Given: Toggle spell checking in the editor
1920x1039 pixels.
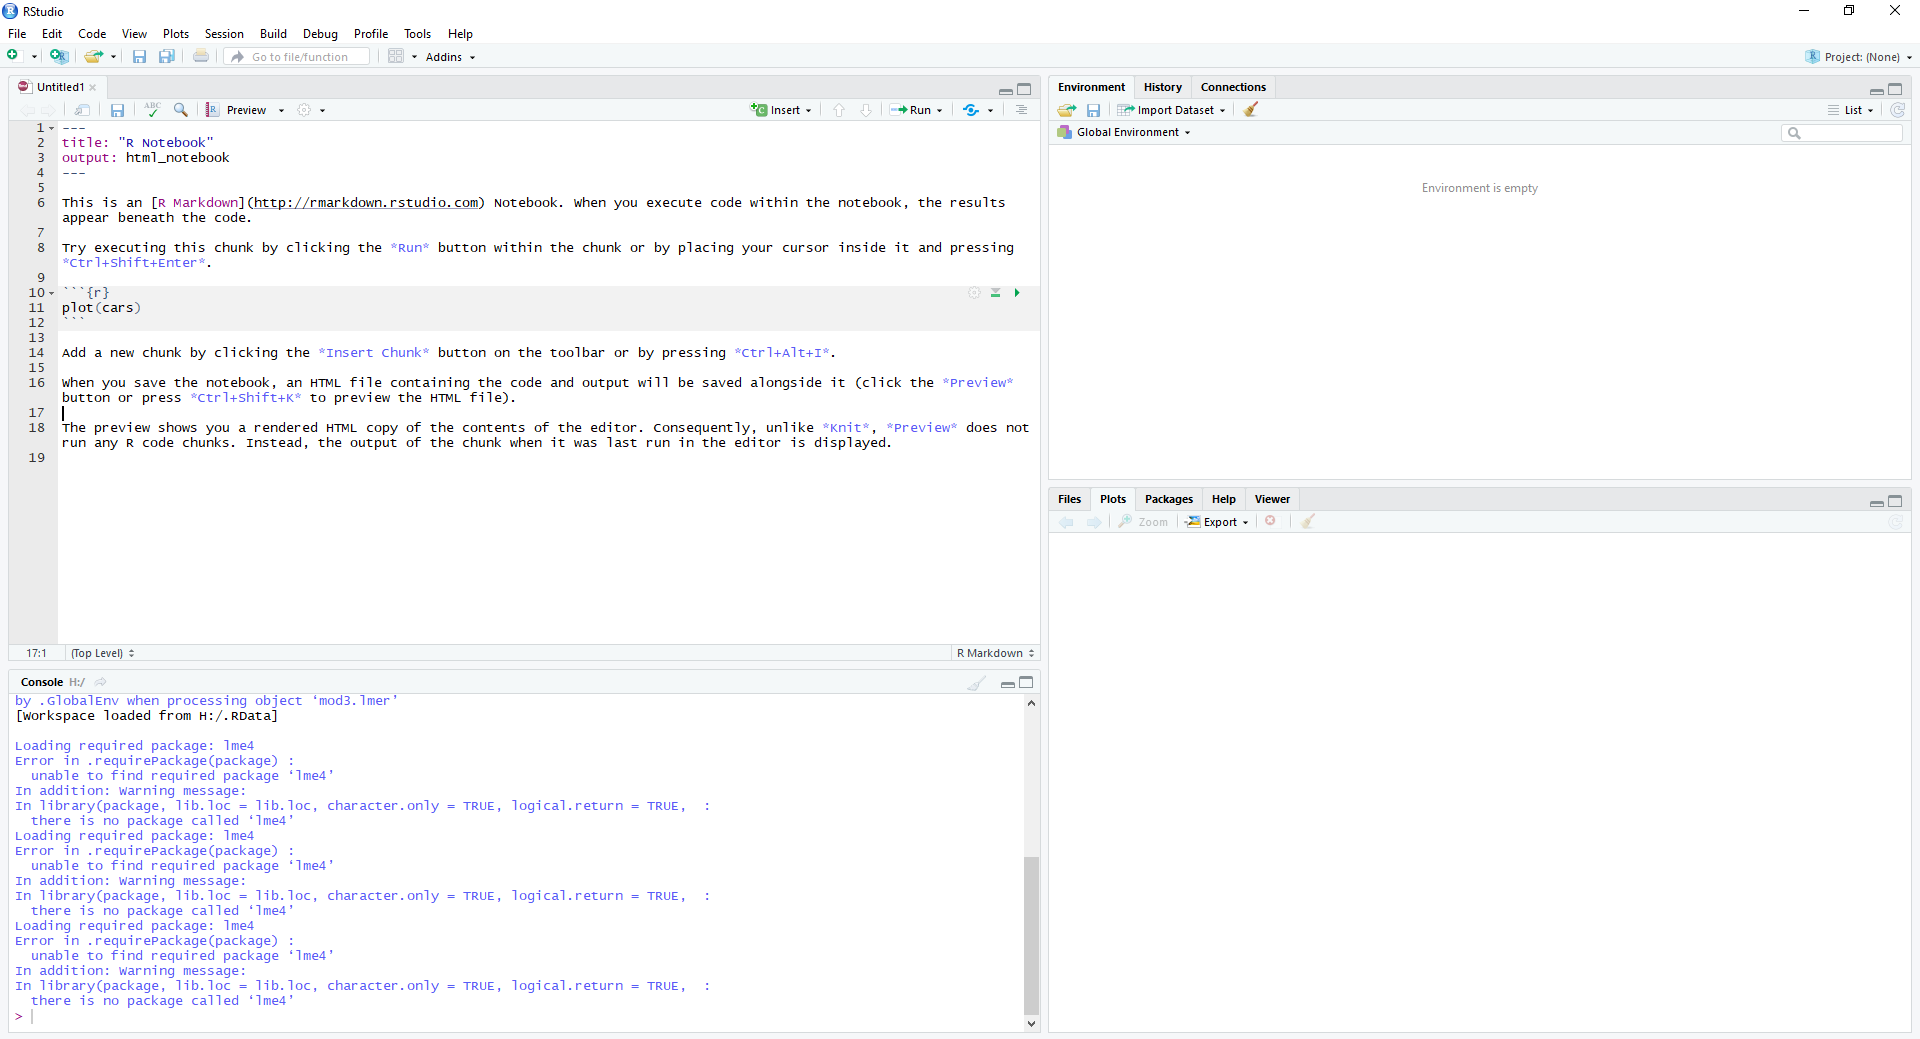Looking at the screenshot, I should pos(151,110).
